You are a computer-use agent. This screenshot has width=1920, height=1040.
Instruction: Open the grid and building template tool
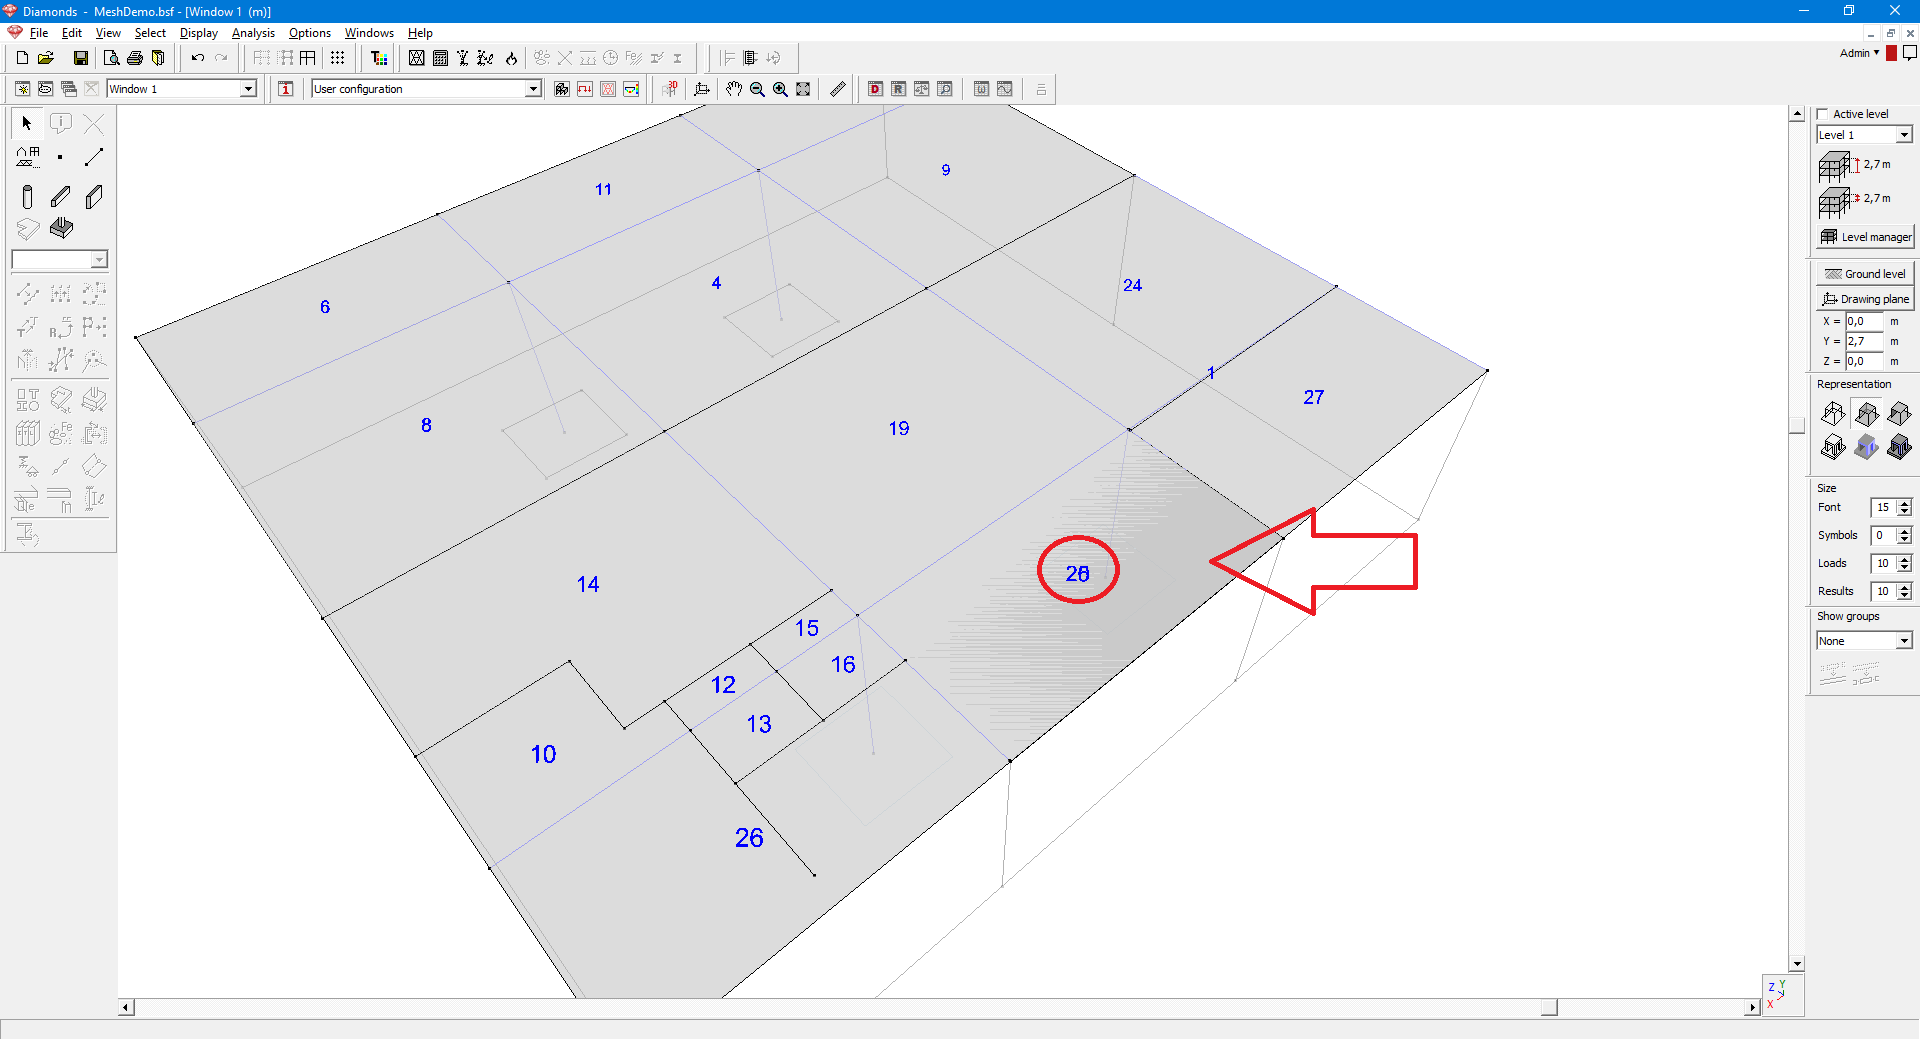tap(27, 157)
